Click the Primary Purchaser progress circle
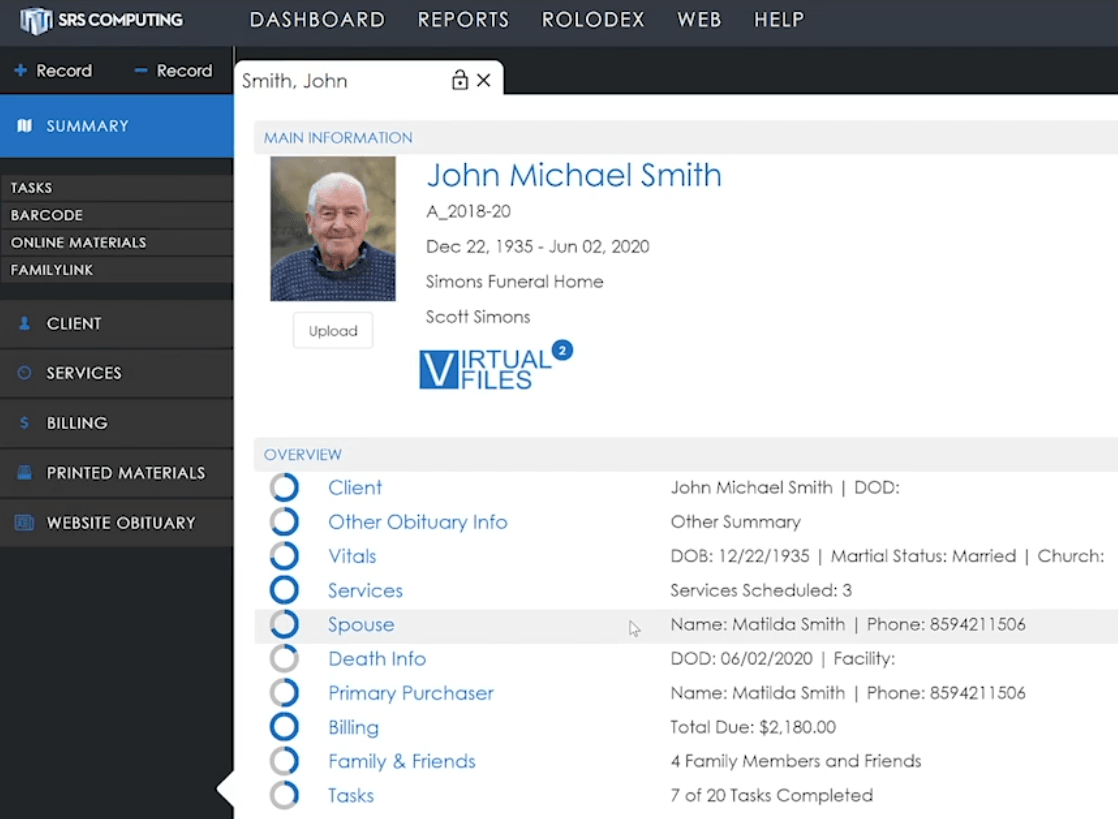The image size is (1118, 819). [x=284, y=693]
